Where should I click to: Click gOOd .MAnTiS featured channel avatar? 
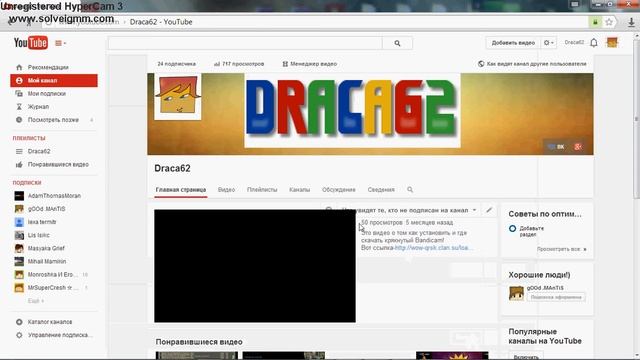click(516, 293)
